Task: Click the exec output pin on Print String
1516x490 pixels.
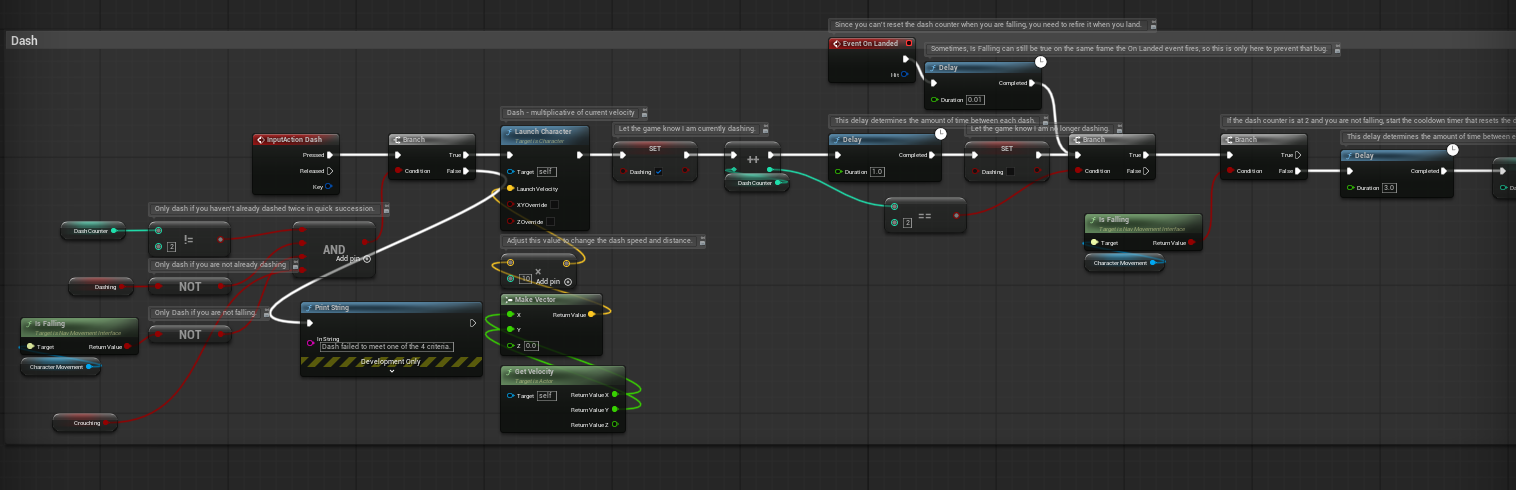Action: click(474, 323)
